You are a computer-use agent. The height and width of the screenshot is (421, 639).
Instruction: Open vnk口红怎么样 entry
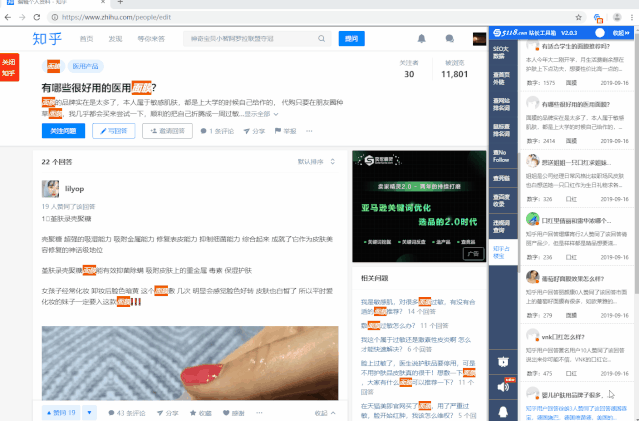(x=563, y=337)
